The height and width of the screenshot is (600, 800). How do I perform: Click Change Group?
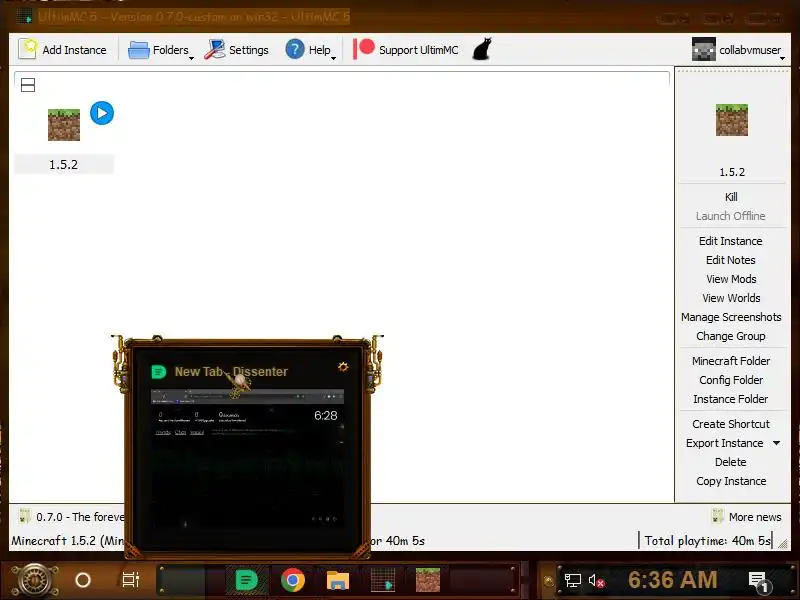[x=731, y=336]
